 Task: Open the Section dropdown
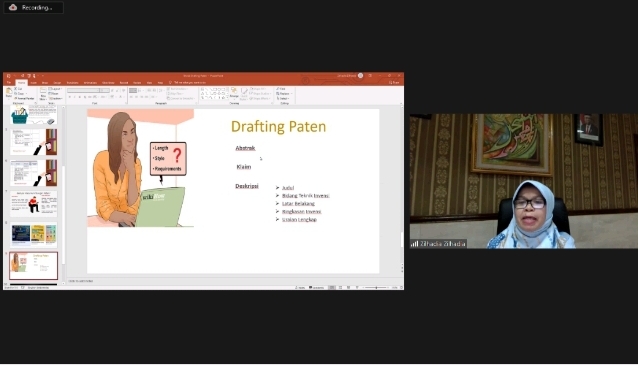pos(56,98)
